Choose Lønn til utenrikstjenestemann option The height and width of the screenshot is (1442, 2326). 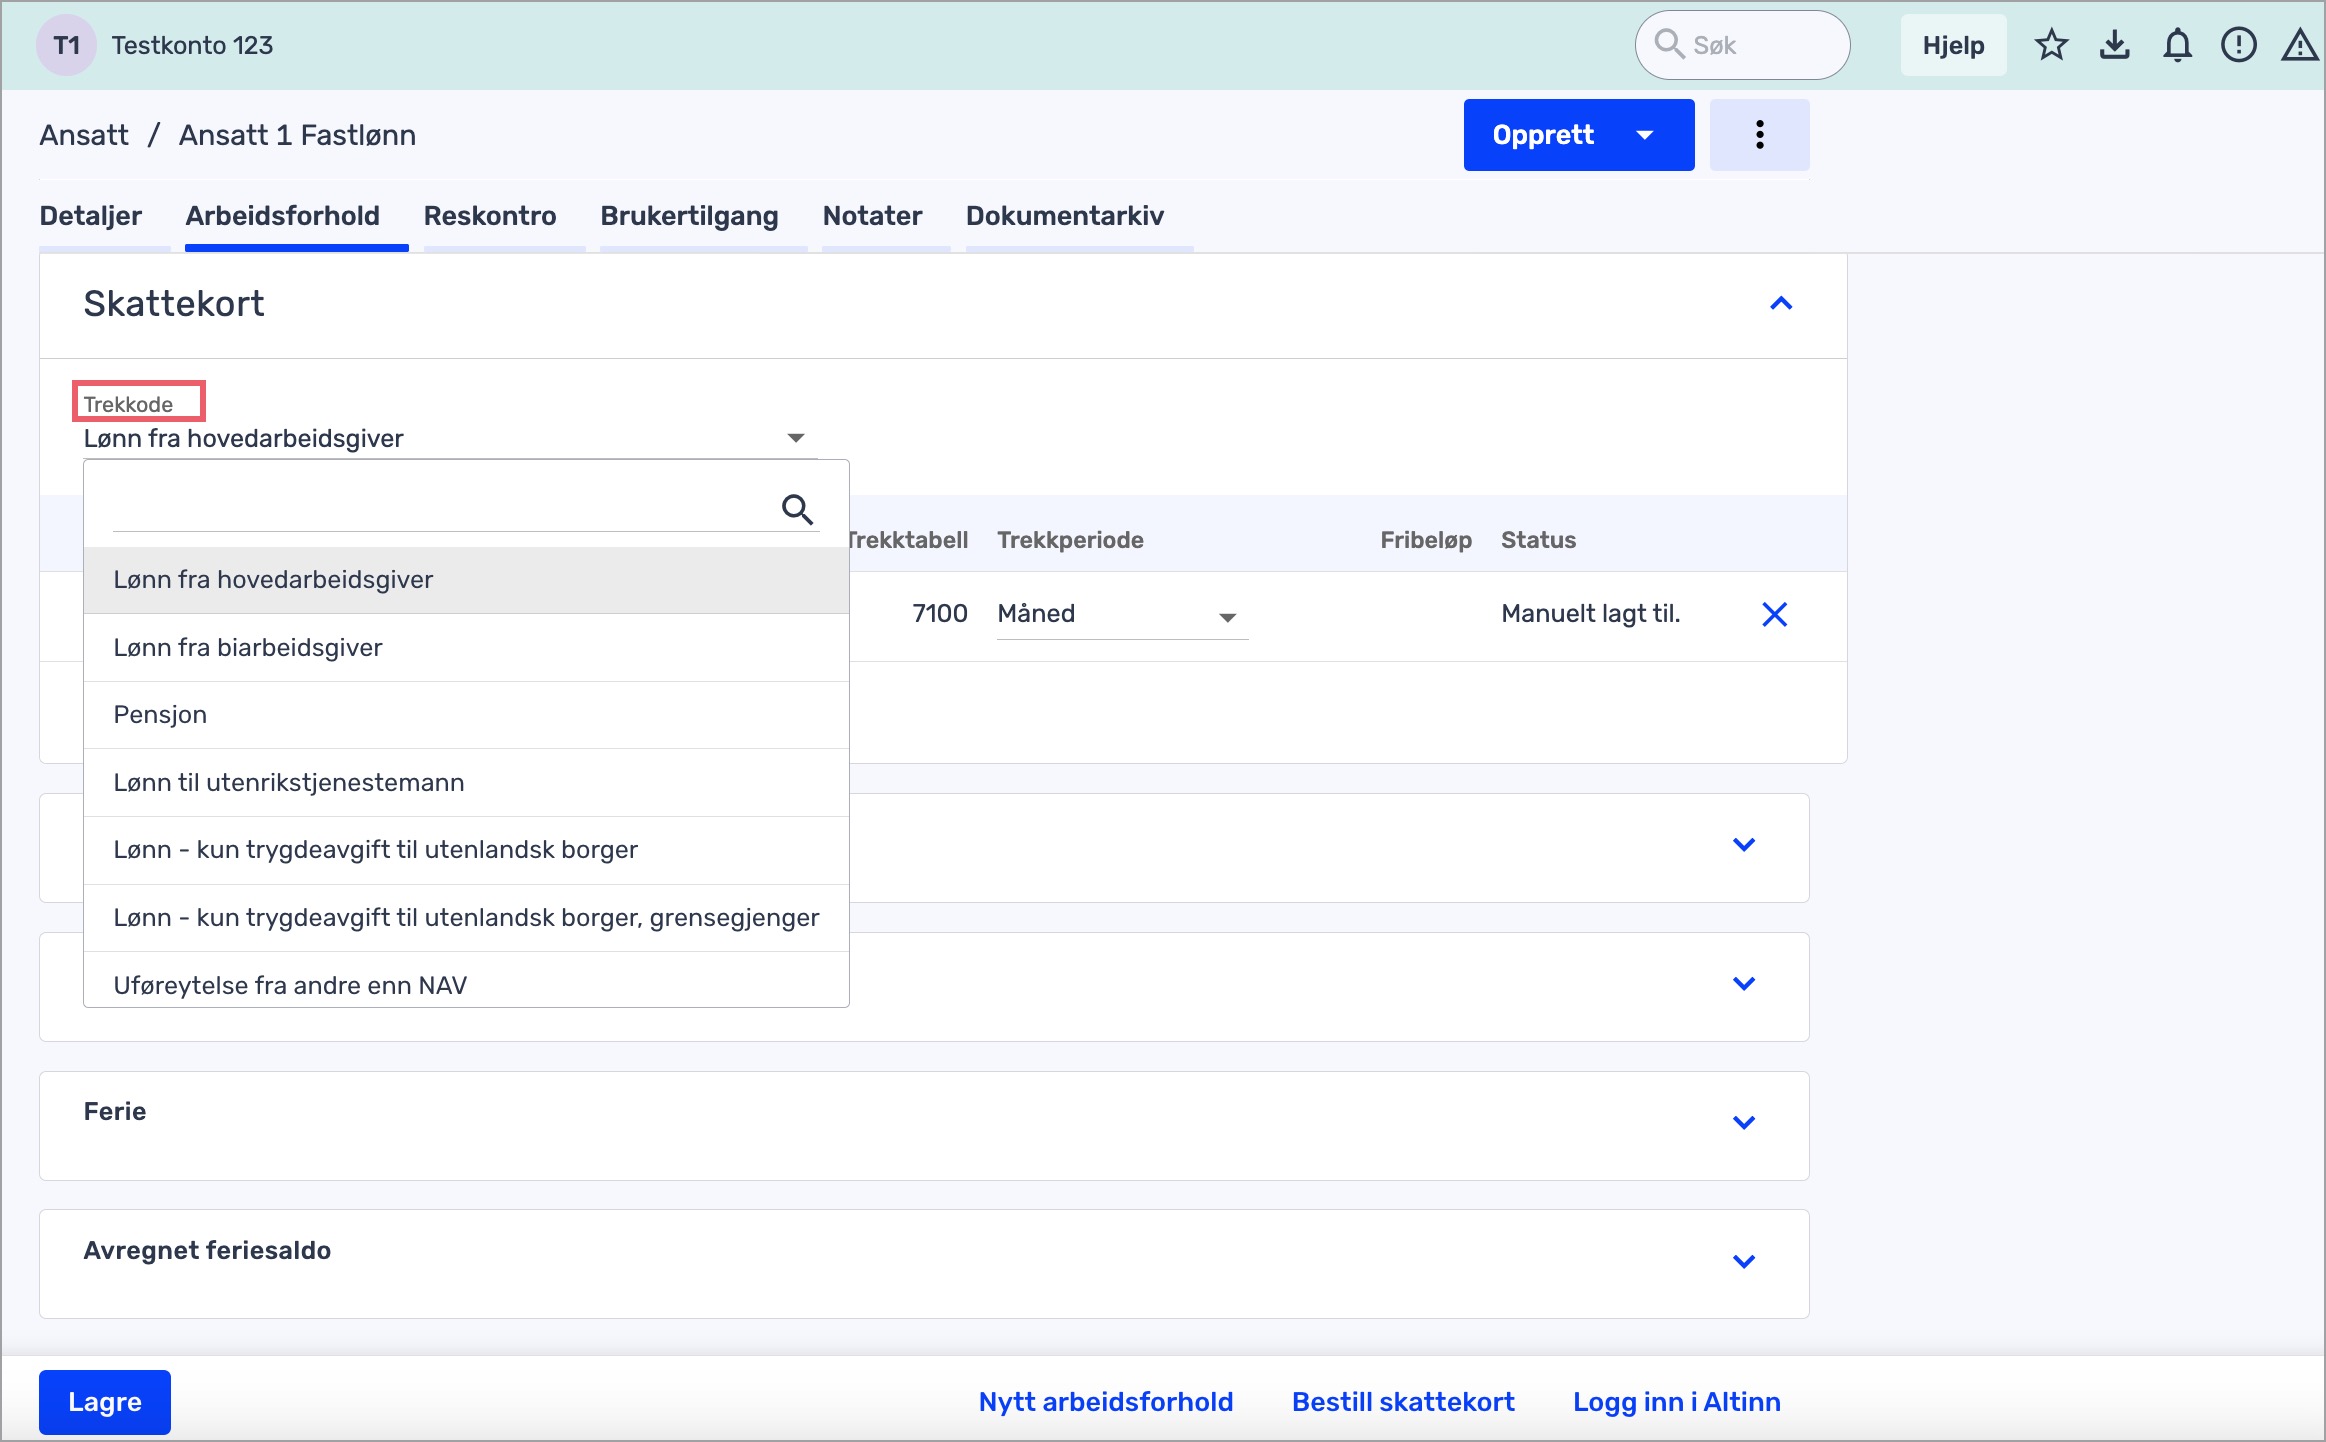point(466,783)
